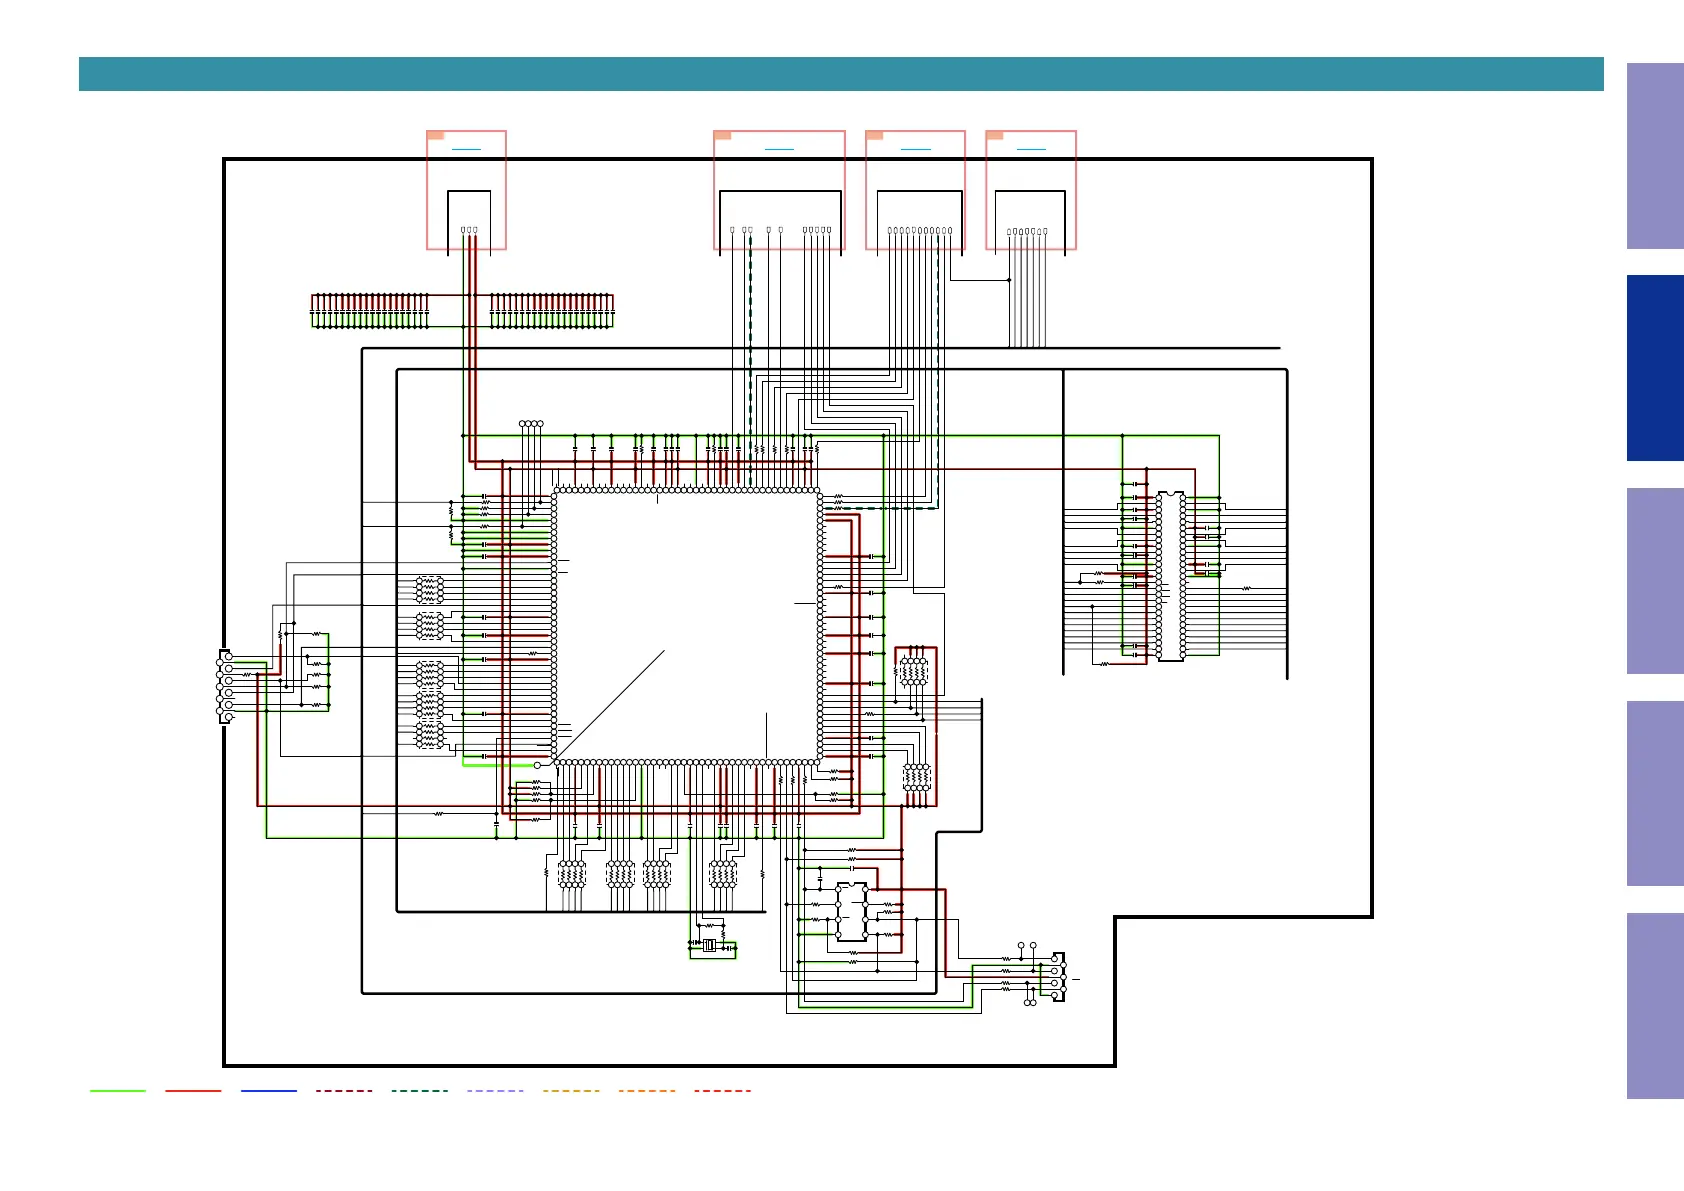Click the crystal oscillator below the main chip

point(710,945)
